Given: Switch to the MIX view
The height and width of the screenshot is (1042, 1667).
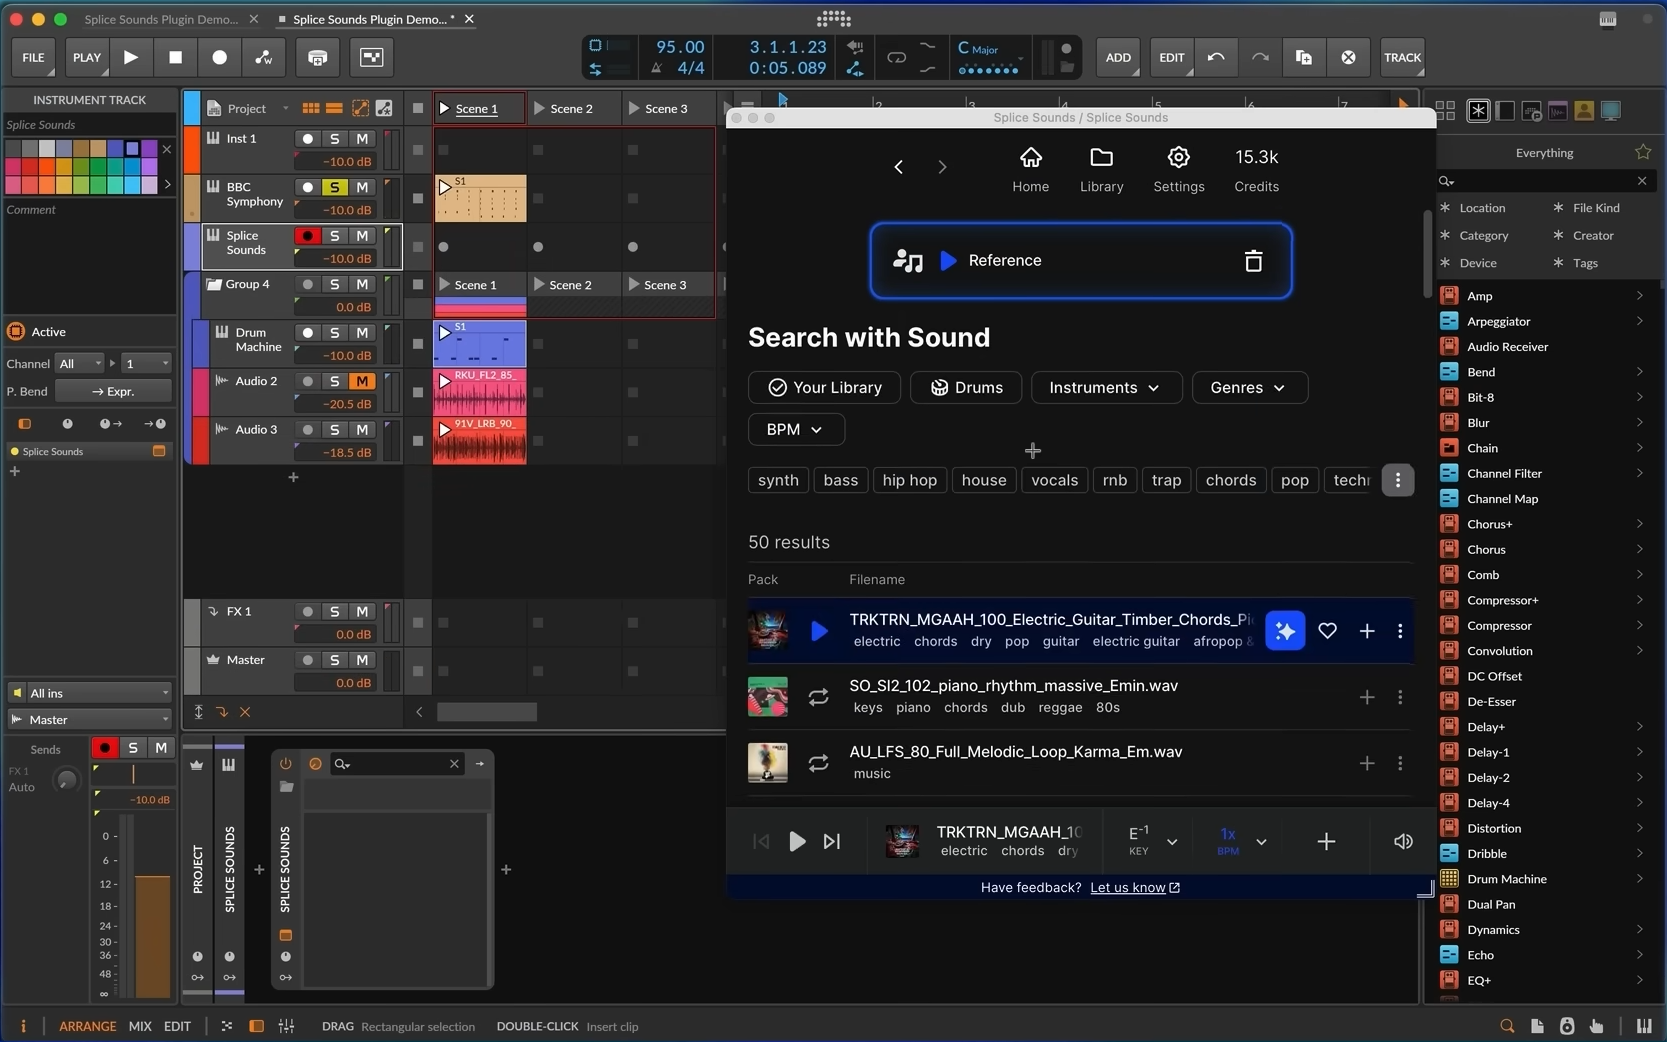Looking at the screenshot, I should pos(140,1026).
